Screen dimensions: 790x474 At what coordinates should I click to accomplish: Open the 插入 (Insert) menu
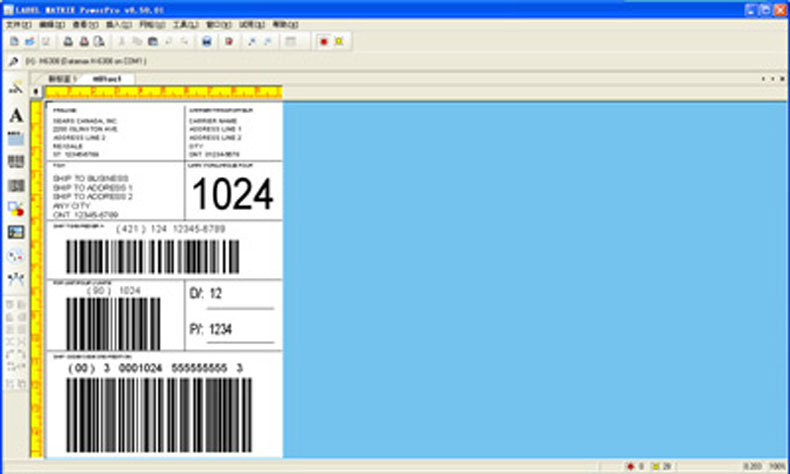pyautogui.click(x=118, y=24)
